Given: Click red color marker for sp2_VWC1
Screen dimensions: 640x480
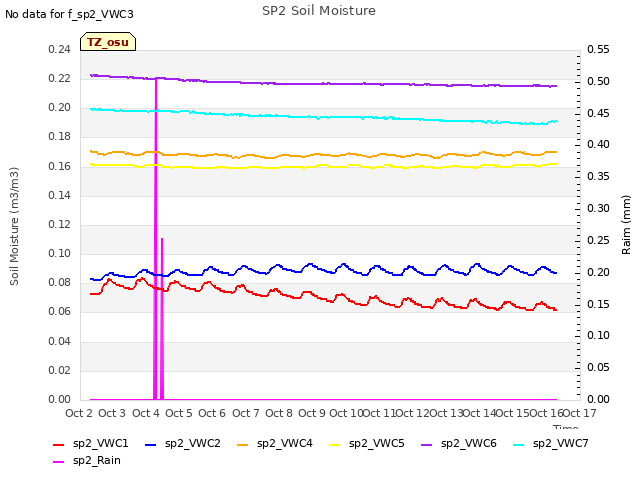Looking at the screenshot, I should click(59, 444).
